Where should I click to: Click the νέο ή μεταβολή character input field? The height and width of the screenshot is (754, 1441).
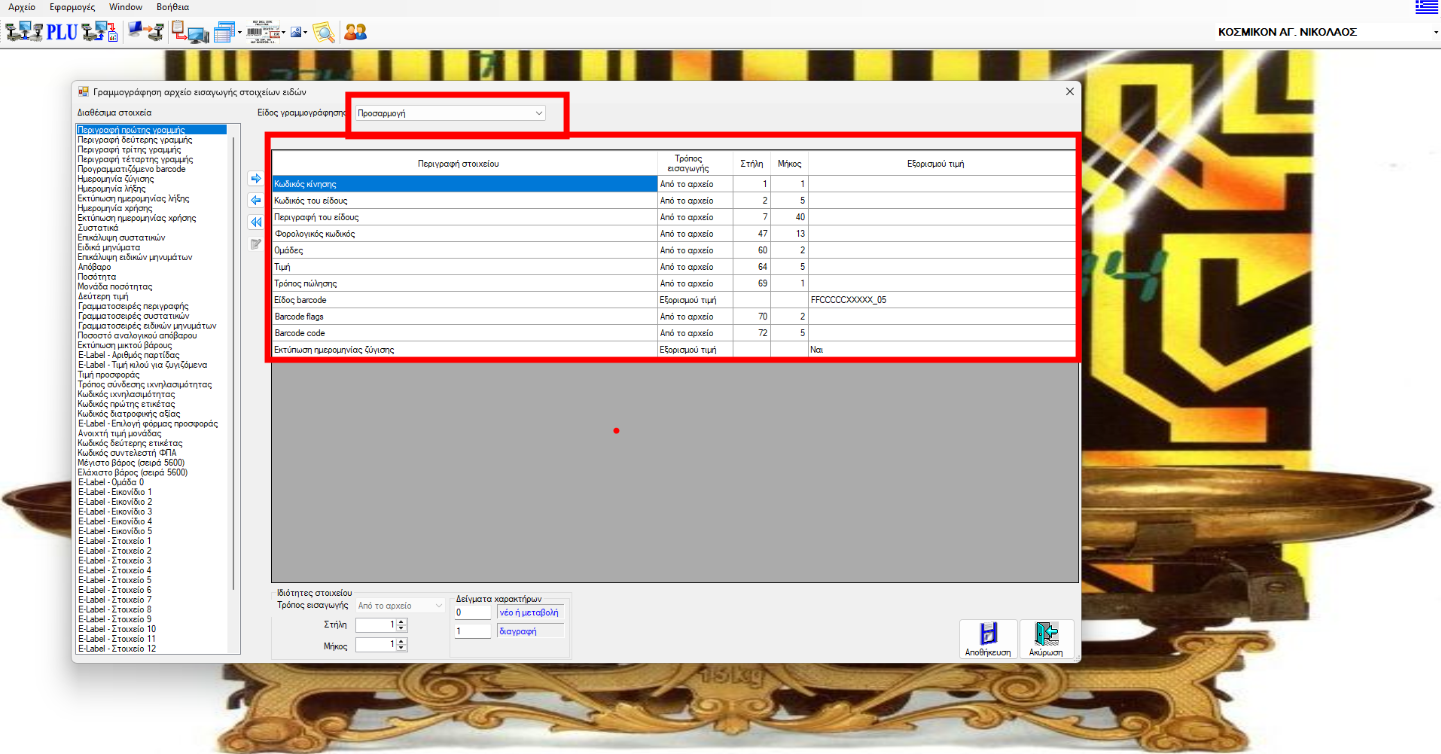coord(472,612)
